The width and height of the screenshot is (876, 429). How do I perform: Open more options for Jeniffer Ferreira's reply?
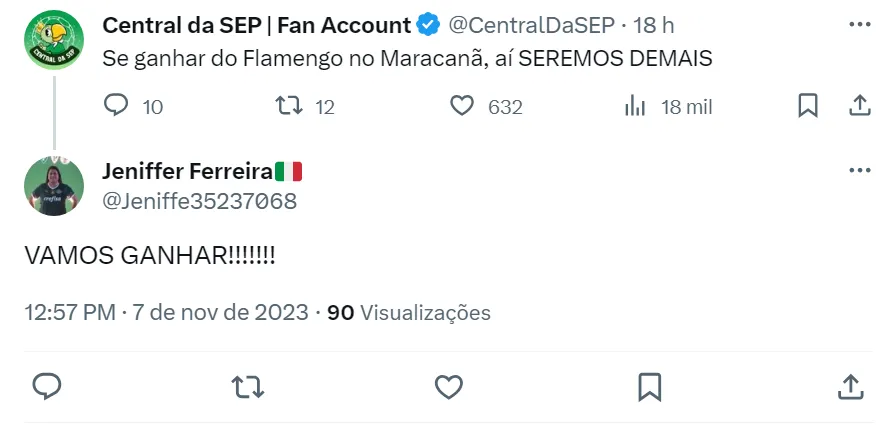tap(858, 170)
